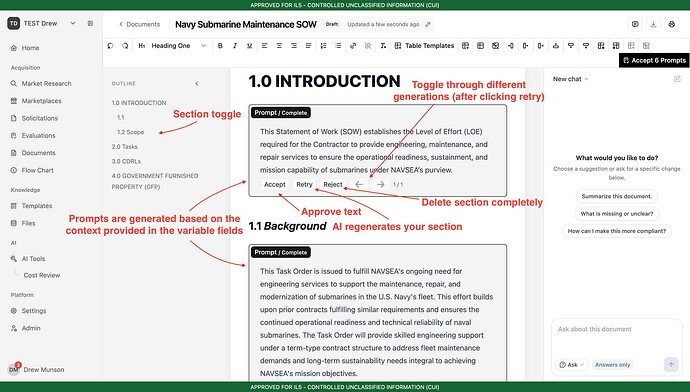The image size is (690, 392).
Task: Open Cost Review in sidebar
Action: (42, 275)
